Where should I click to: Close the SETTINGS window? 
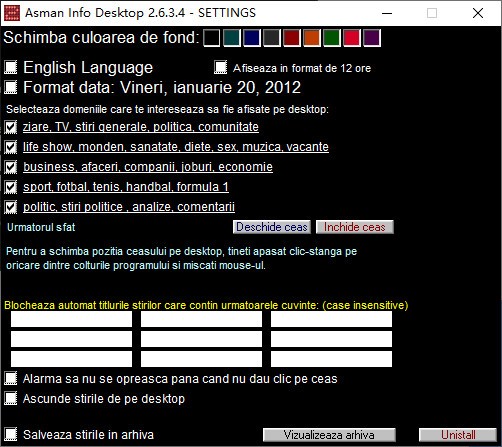point(478,13)
